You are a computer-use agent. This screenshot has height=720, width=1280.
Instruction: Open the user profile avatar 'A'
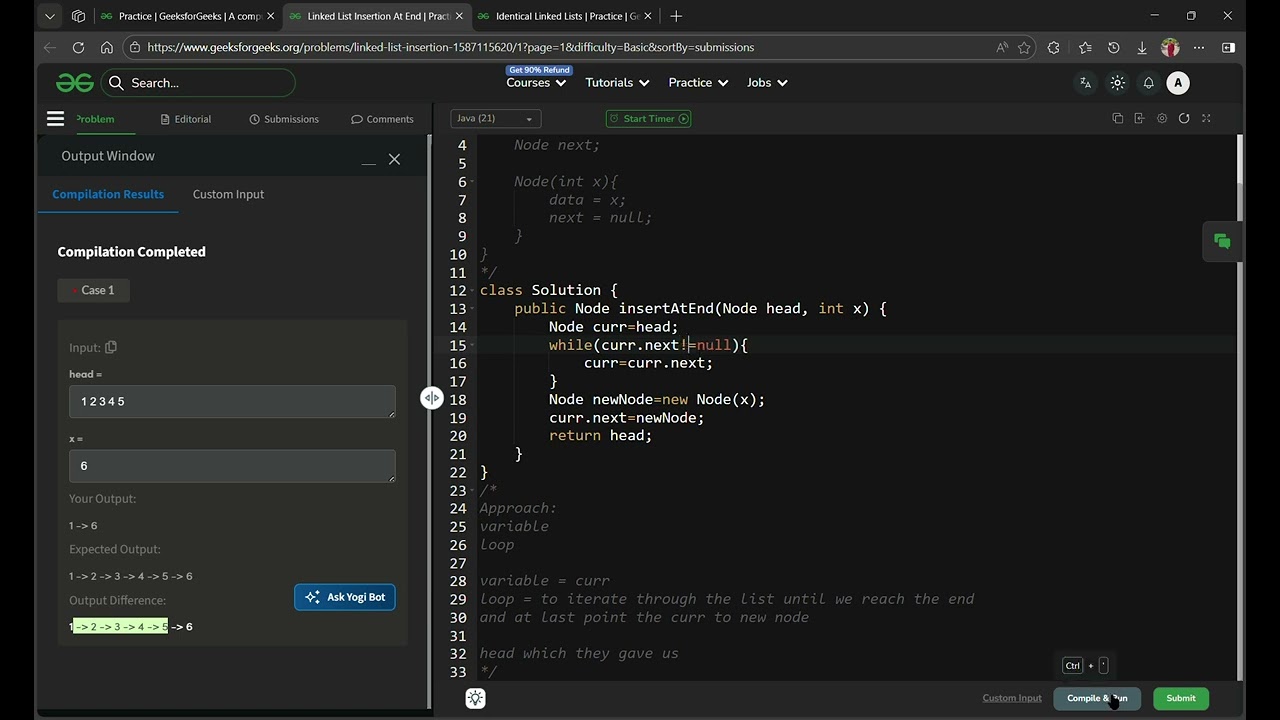[1178, 83]
